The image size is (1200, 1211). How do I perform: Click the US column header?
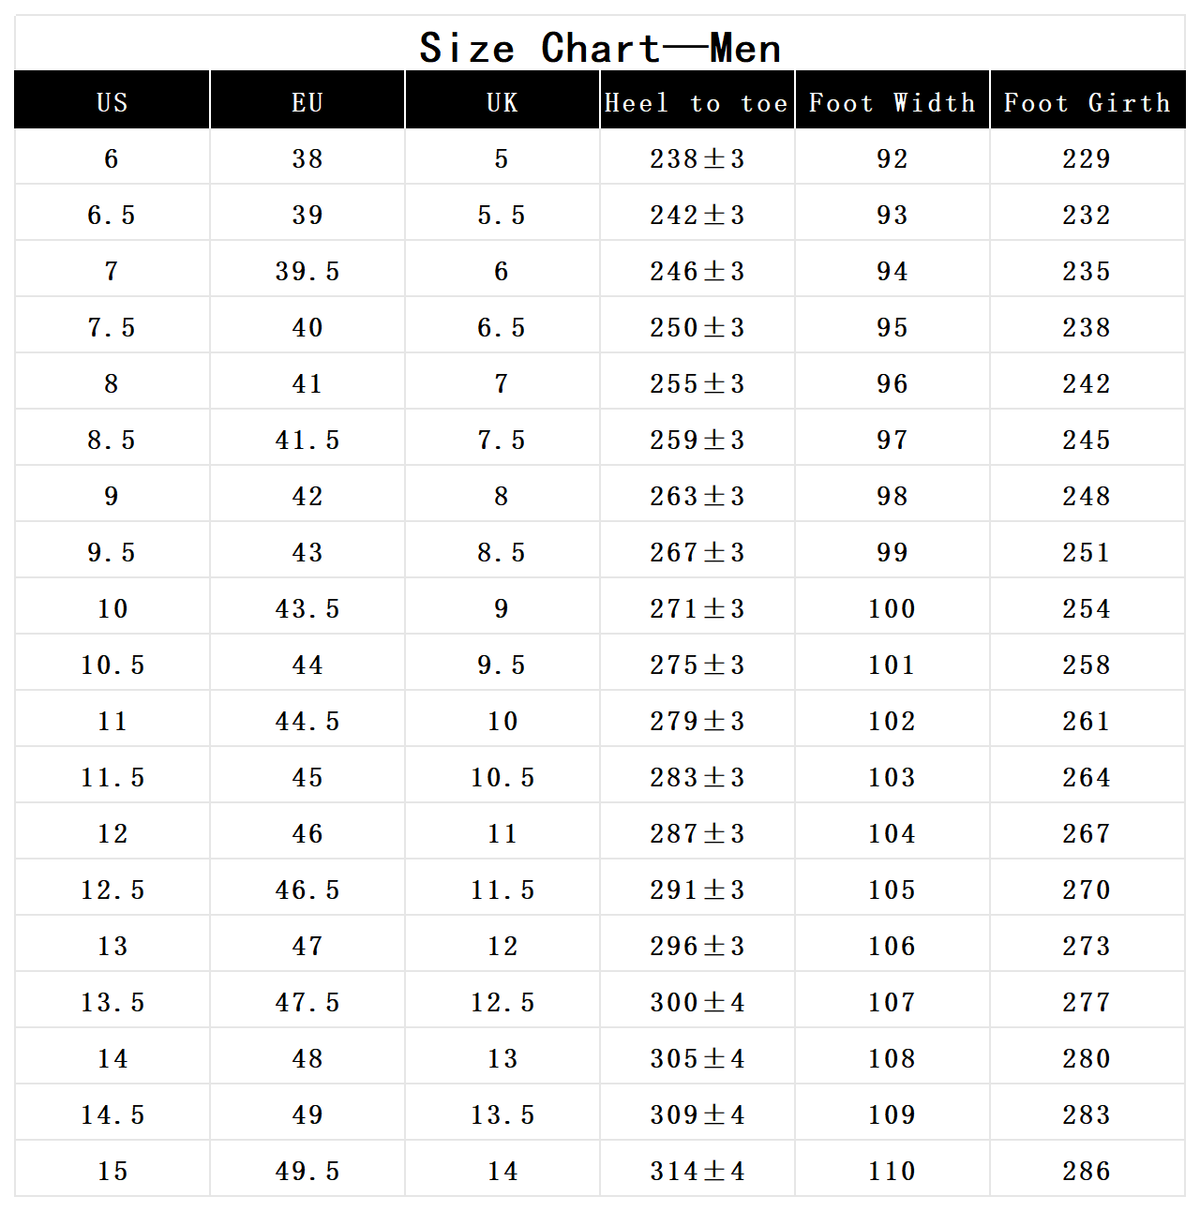tap(112, 100)
